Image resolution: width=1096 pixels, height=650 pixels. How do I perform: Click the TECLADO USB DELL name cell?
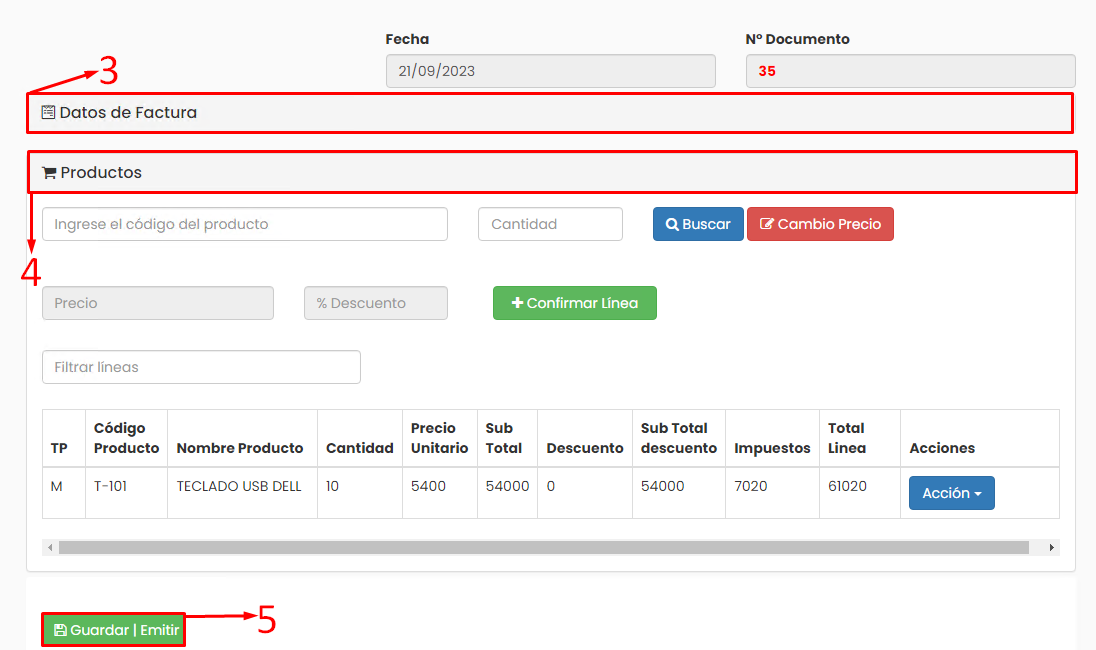pos(243,493)
